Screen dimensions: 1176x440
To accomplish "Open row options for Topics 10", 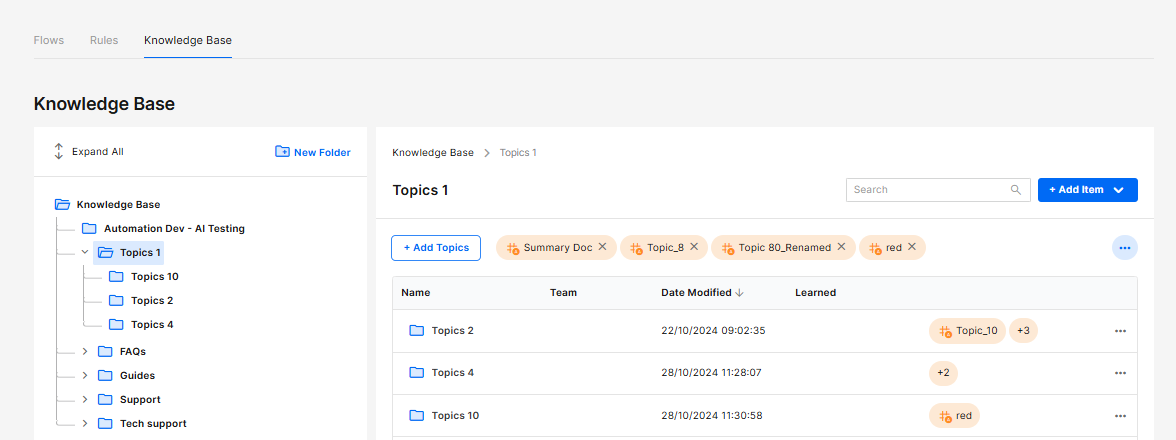I will pyautogui.click(x=1120, y=415).
